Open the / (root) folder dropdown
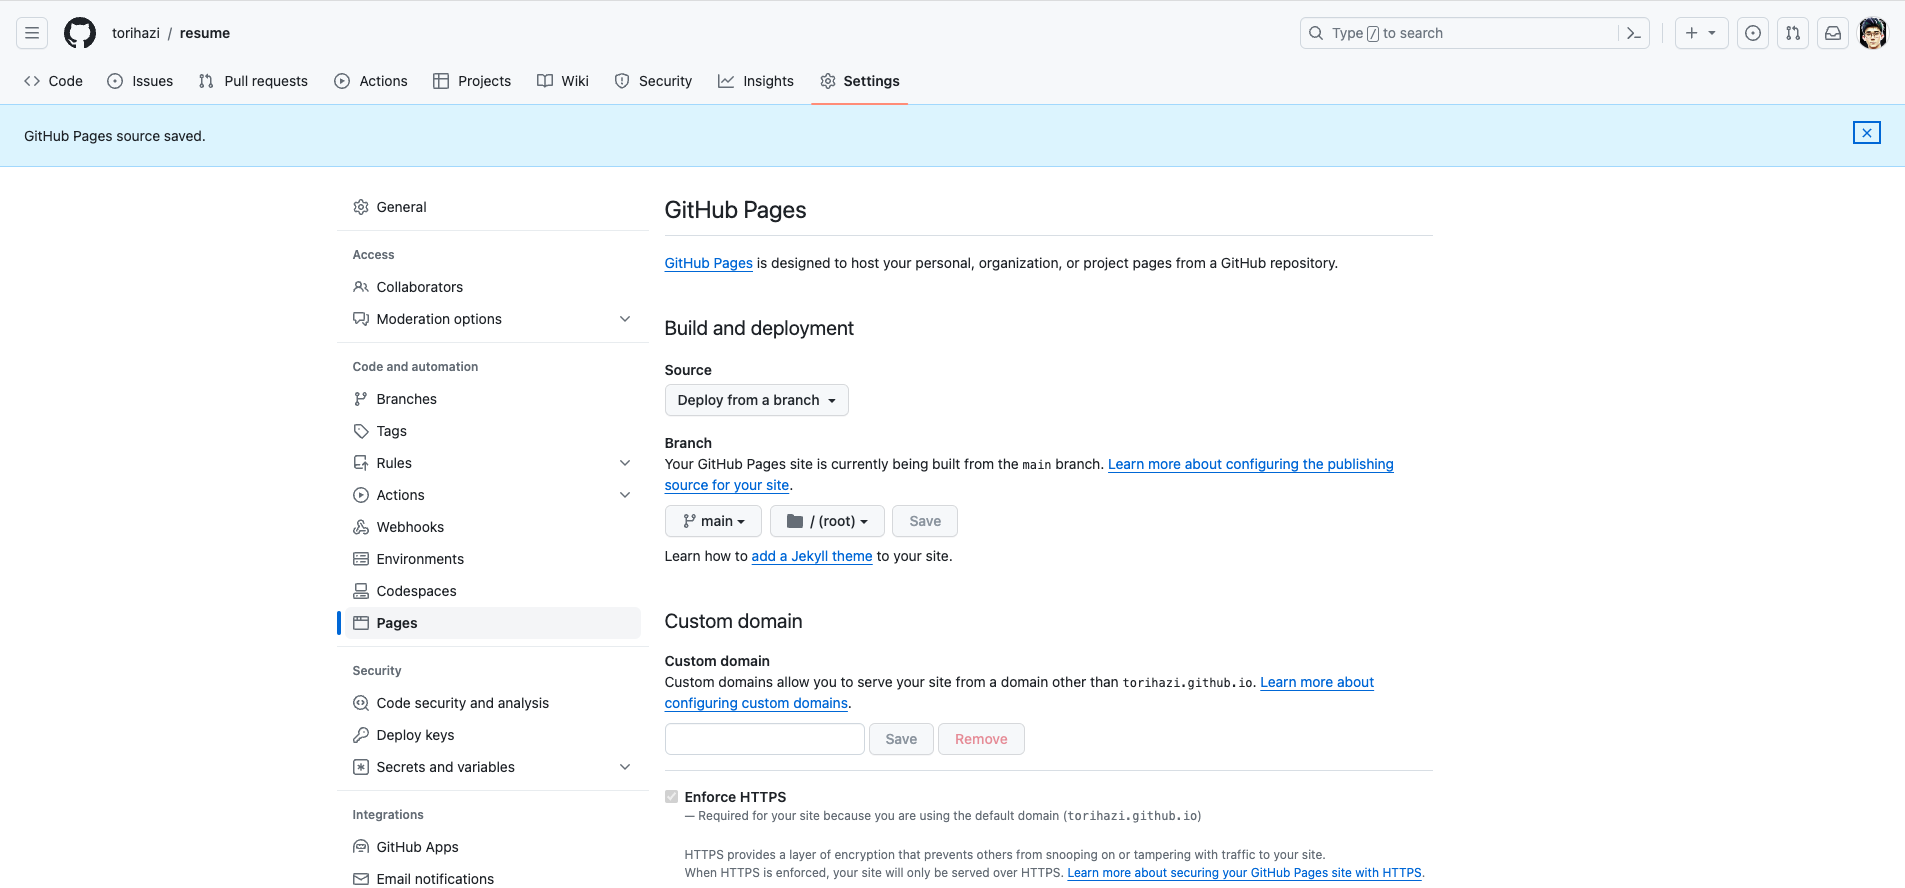 (827, 521)
